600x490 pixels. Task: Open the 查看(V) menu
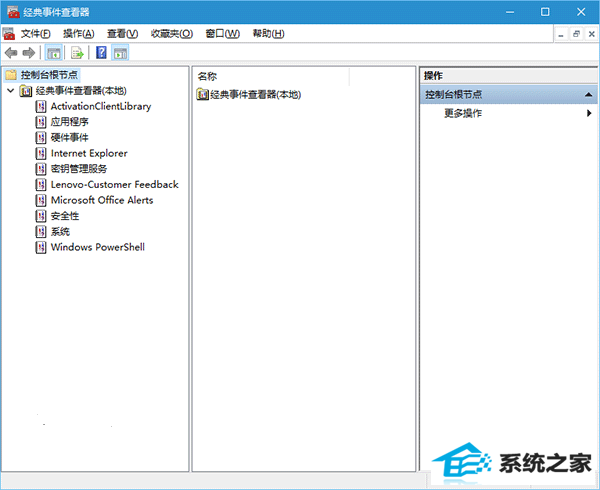click(x=122, y=34)
